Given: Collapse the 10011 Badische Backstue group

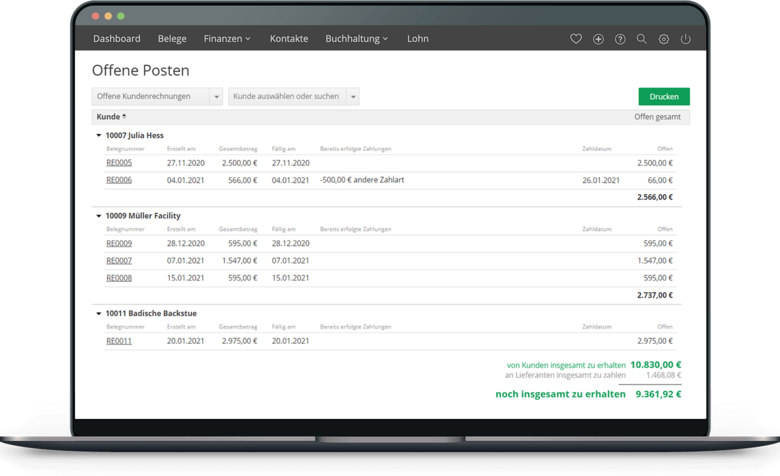Looking at the screenshot, I should (x=98, y=314).
